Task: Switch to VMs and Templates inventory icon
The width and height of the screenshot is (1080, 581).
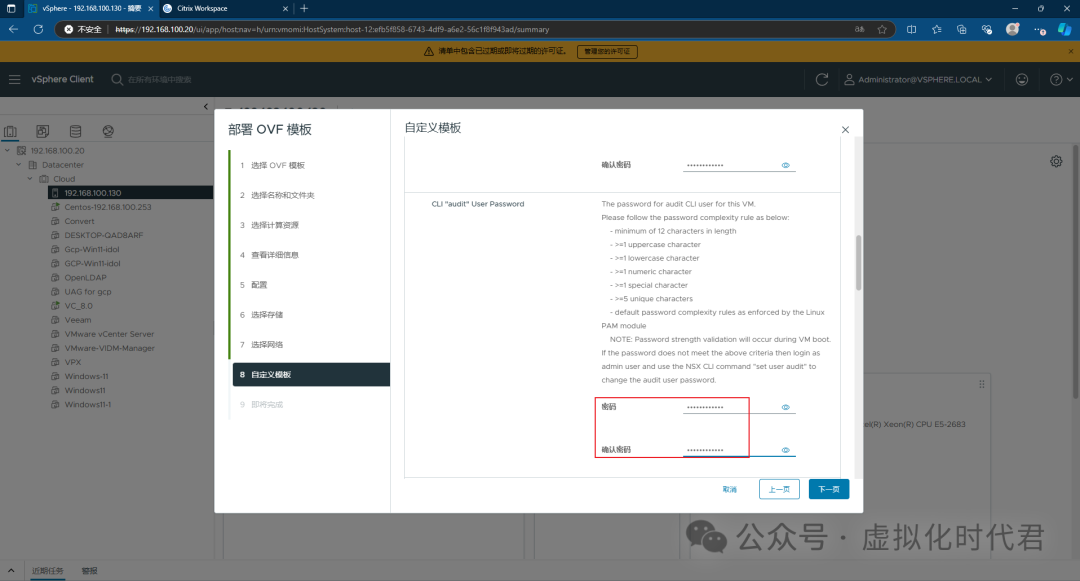Action: pyautogui.click(x=43, y=131)
